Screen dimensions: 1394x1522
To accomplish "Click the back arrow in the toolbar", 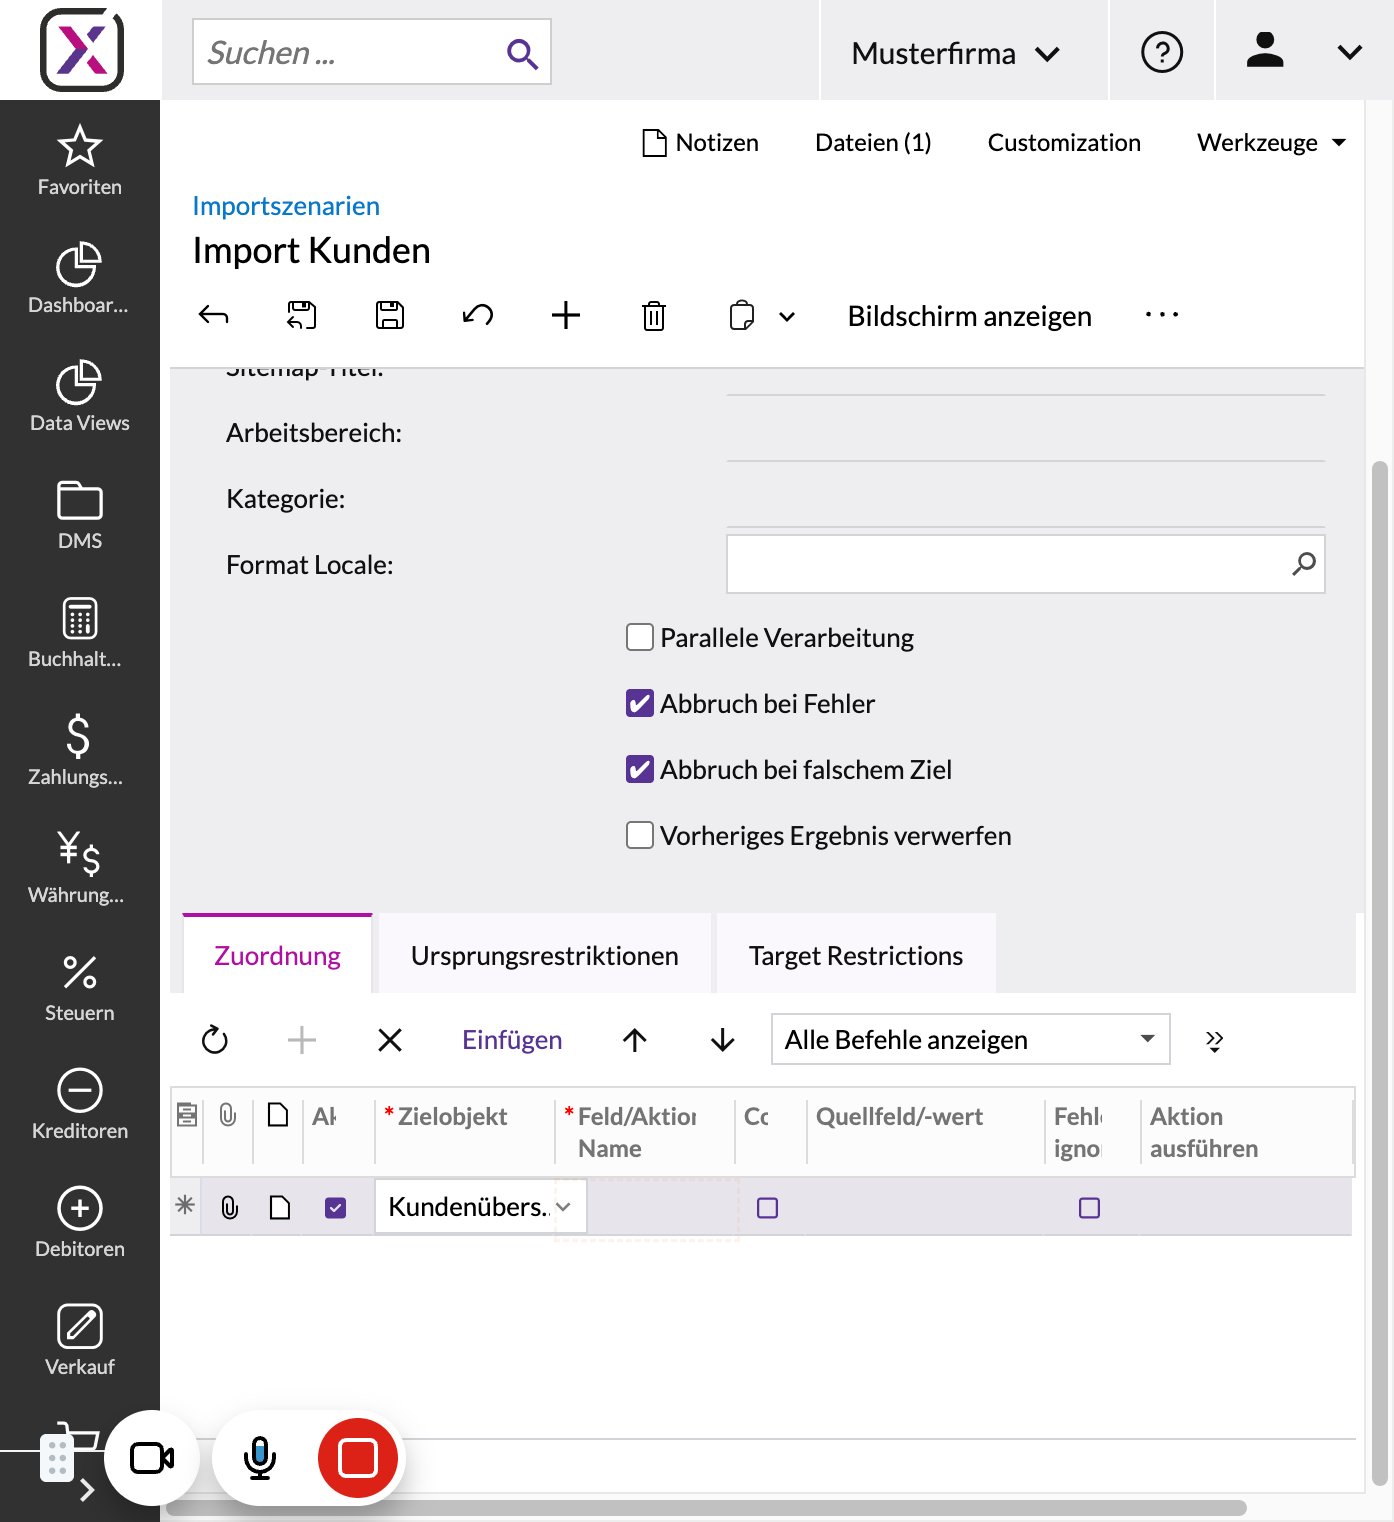I will point(214,316).
